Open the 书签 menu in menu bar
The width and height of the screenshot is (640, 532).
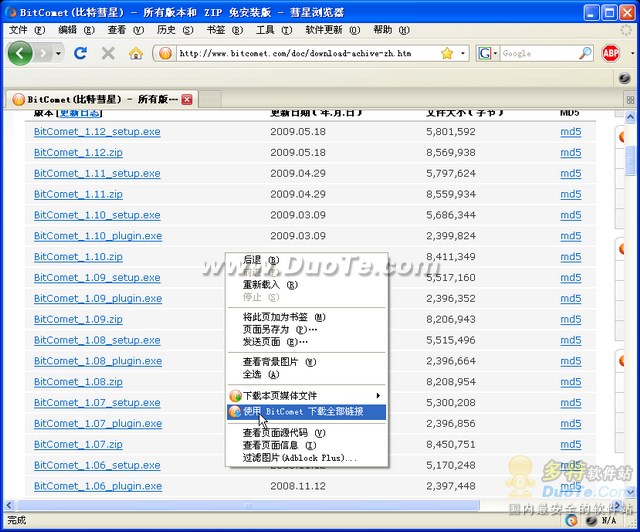click(216, 30)
